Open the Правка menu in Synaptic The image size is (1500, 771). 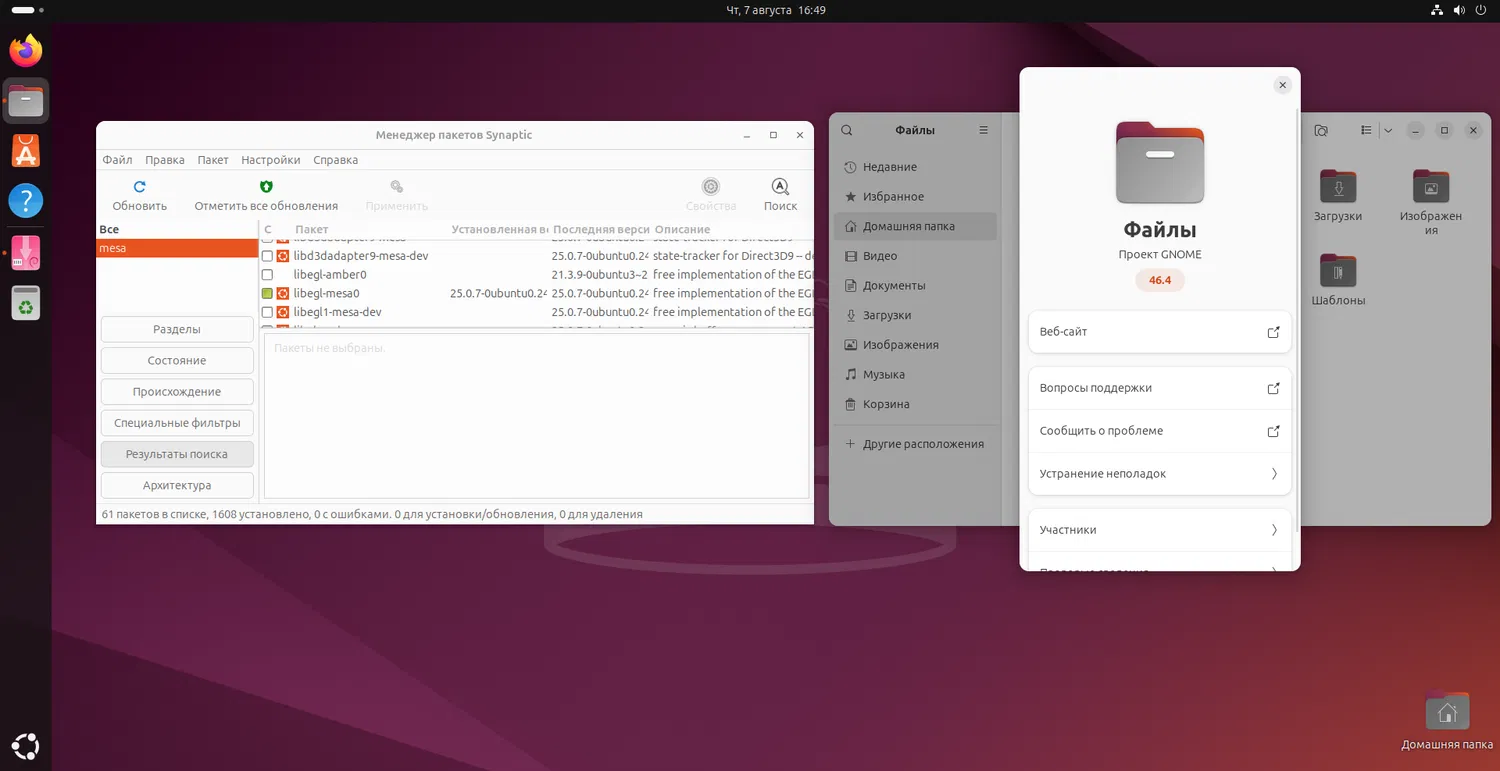(x=164, y=160)
